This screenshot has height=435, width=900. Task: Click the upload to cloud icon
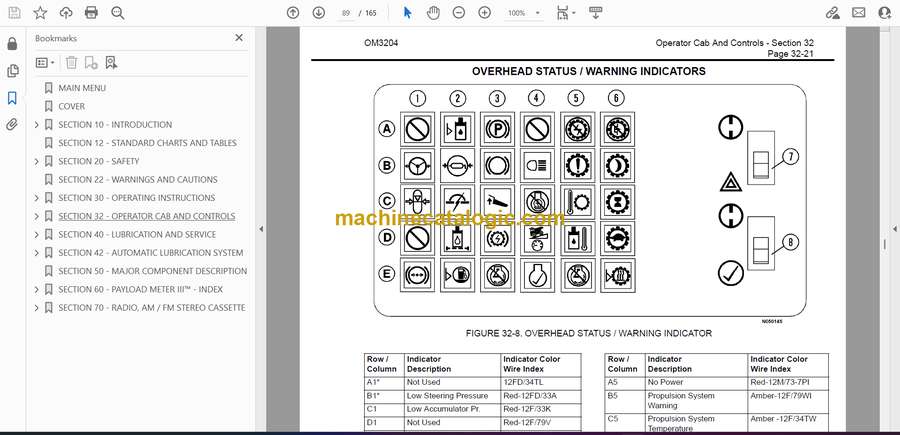pos(66,13)
